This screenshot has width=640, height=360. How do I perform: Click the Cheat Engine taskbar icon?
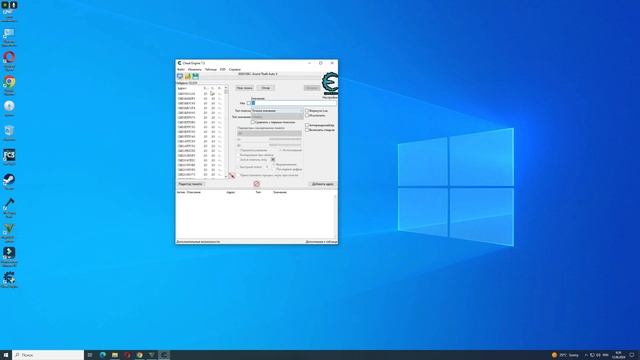click(164, 355)
